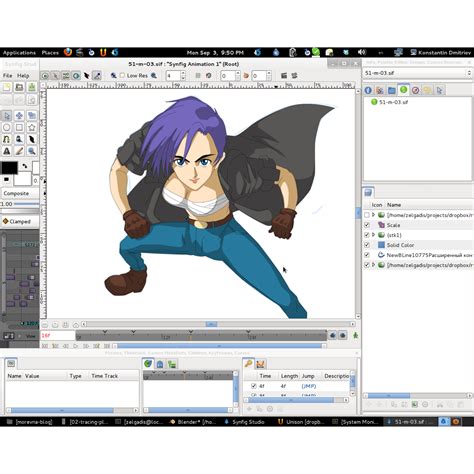Select the Zoom magnifier tool

coord(32,151)
